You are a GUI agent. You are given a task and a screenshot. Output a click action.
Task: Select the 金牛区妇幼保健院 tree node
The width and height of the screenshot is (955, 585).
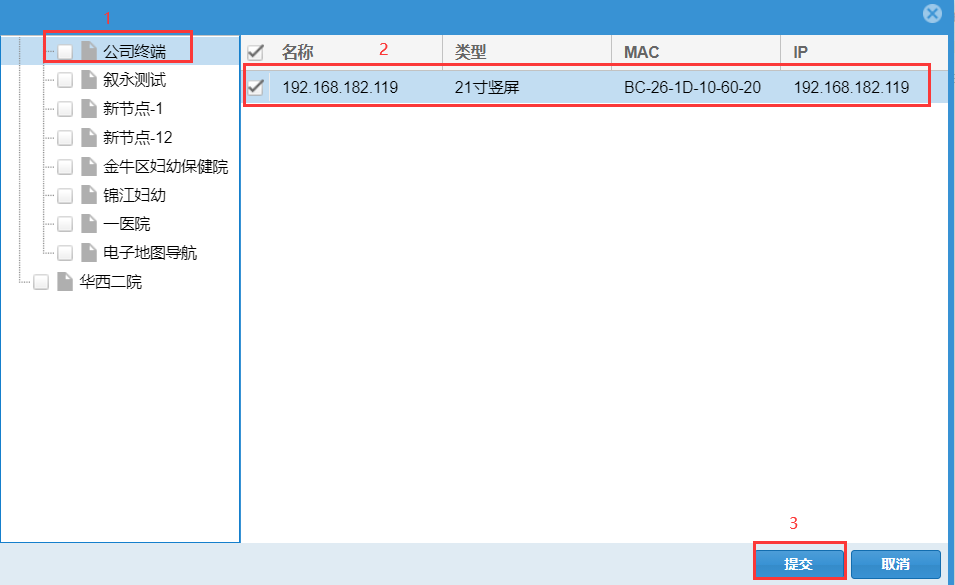coord(166,167)
